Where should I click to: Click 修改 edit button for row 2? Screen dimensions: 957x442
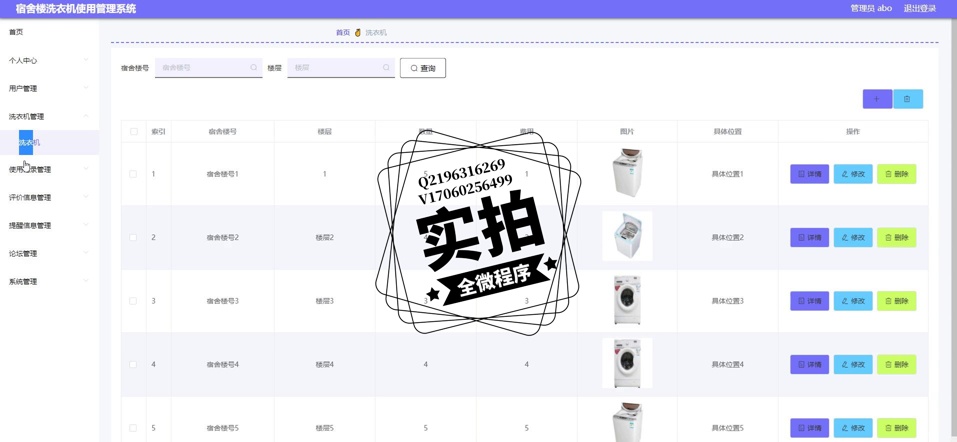click(x=853, y=238)
